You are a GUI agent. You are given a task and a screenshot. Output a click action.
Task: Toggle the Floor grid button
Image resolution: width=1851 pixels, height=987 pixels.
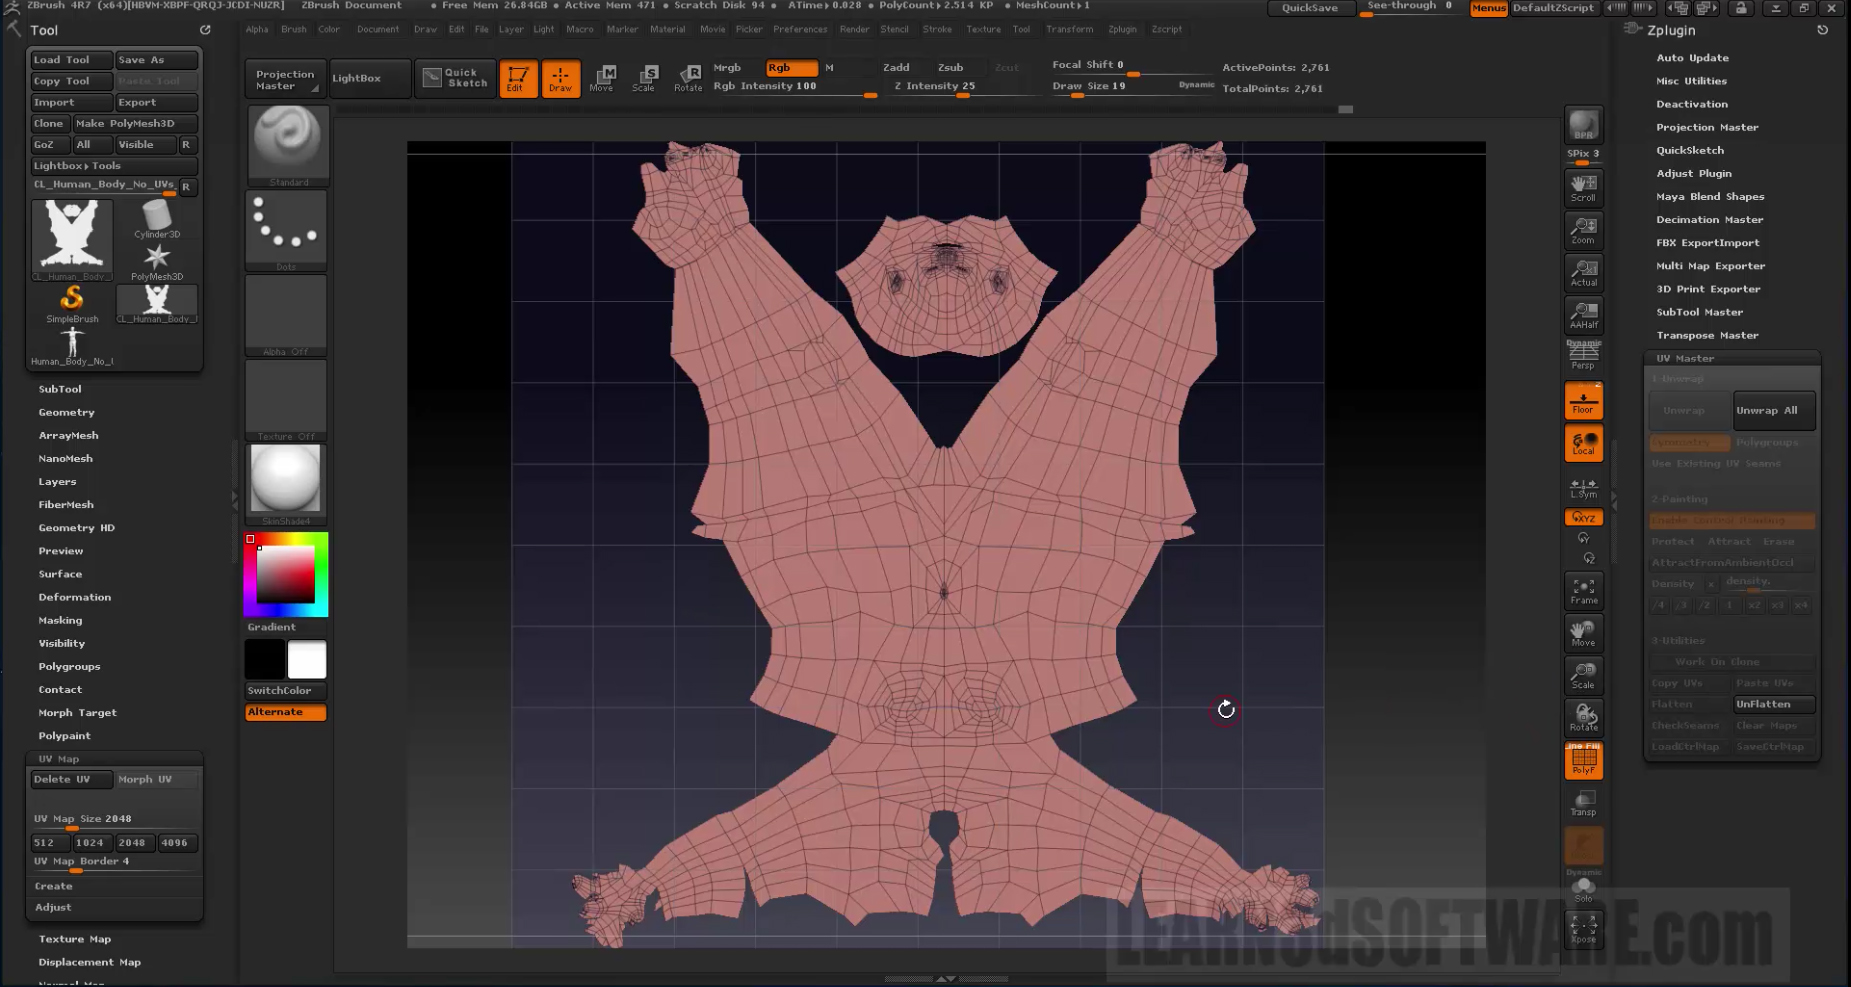click(x=1583, y=401)
